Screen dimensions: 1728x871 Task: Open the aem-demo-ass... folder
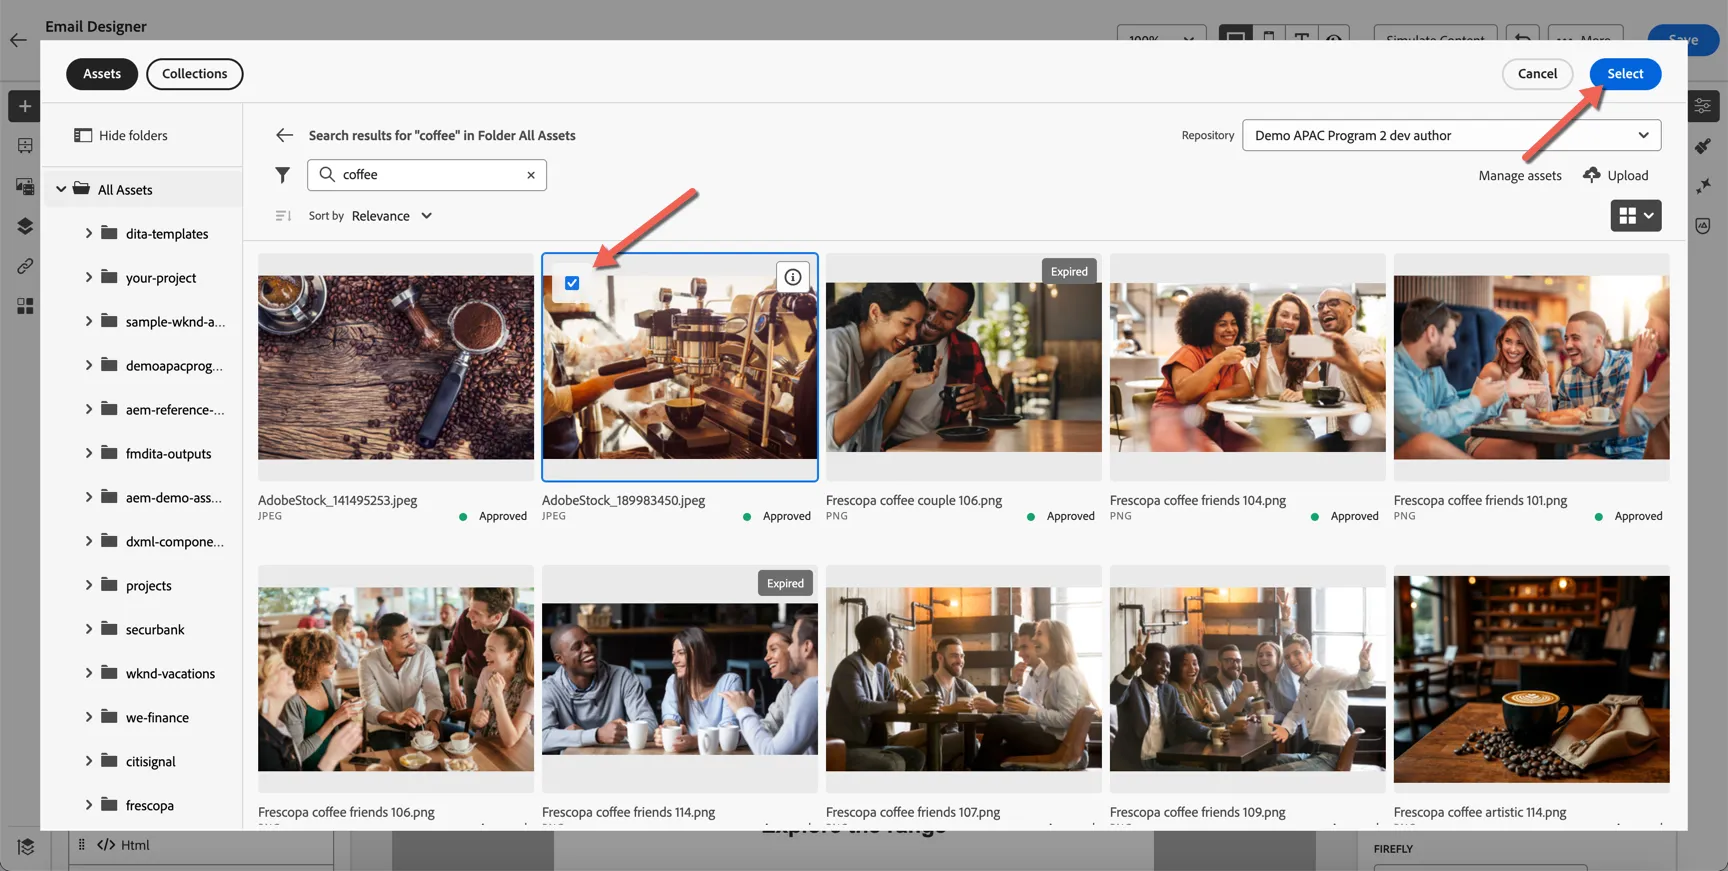point(174,498)
